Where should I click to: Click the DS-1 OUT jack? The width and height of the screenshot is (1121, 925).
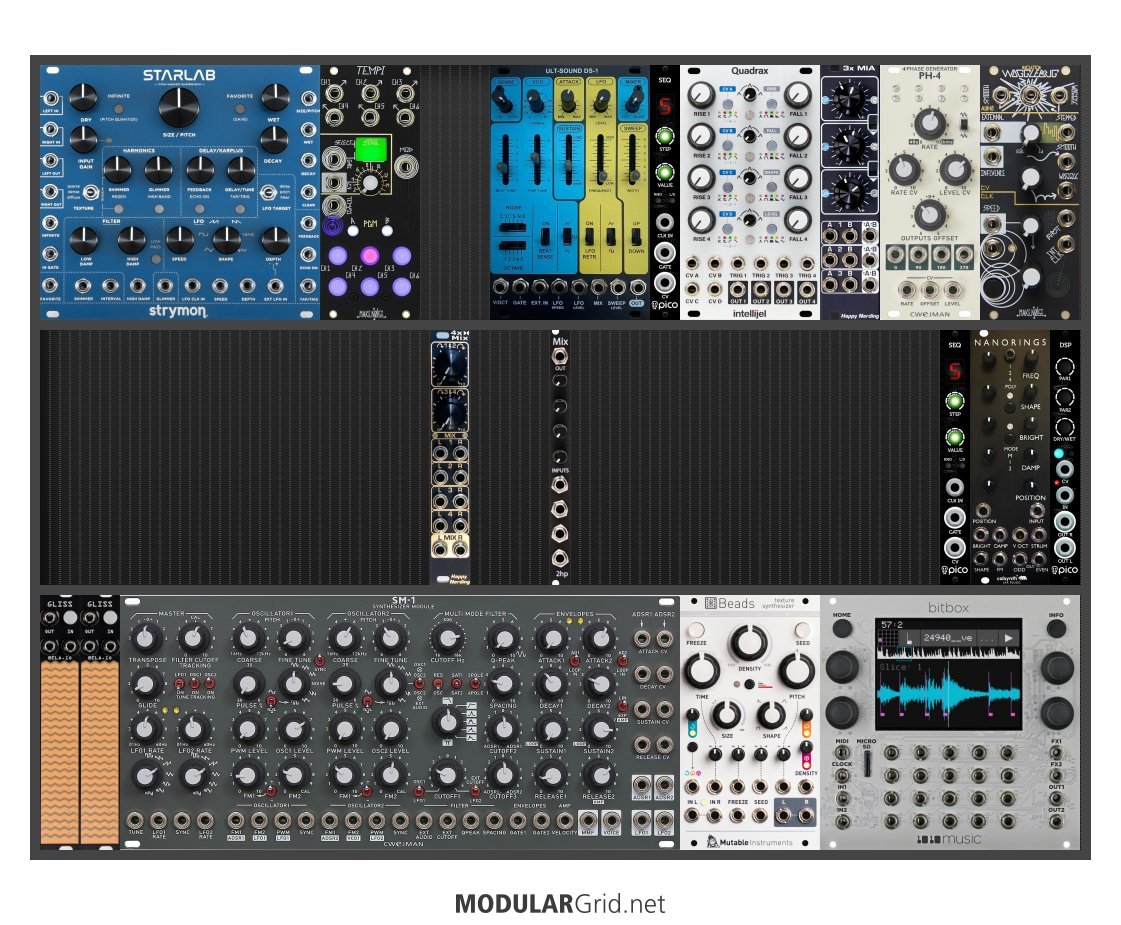(636, 287)
